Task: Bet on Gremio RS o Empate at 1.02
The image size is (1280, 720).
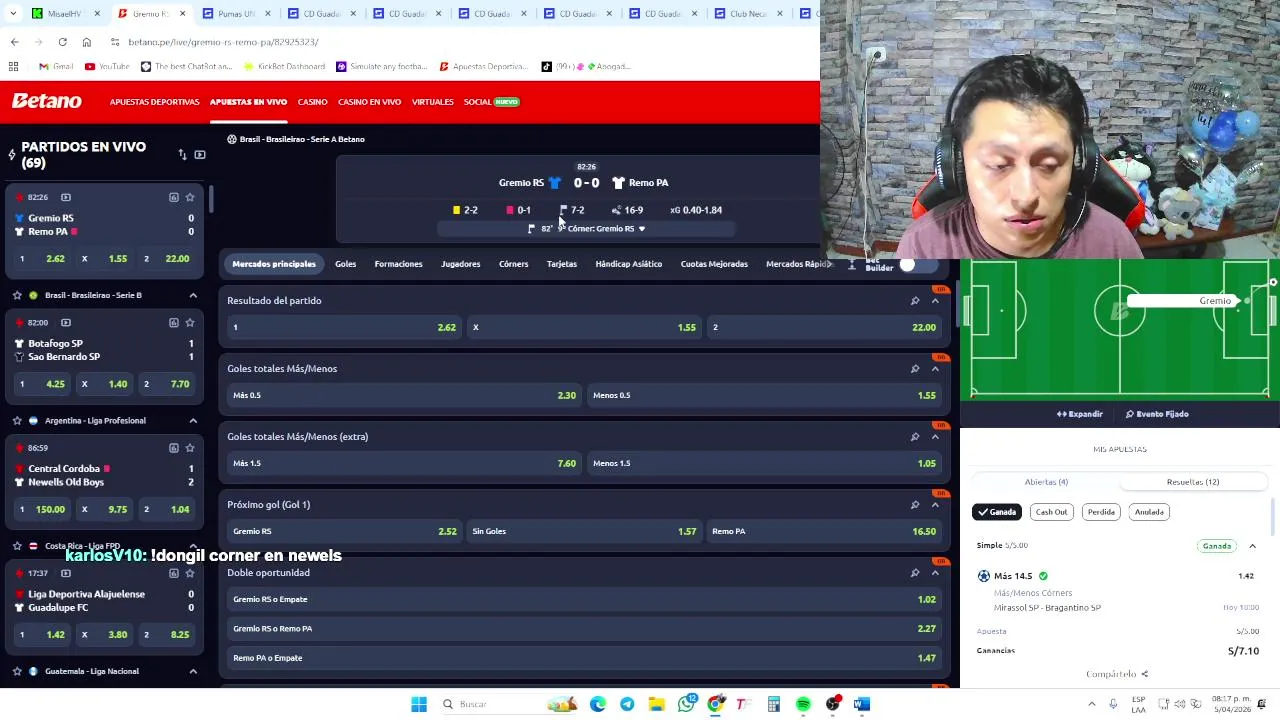Action: click(584, 599)
